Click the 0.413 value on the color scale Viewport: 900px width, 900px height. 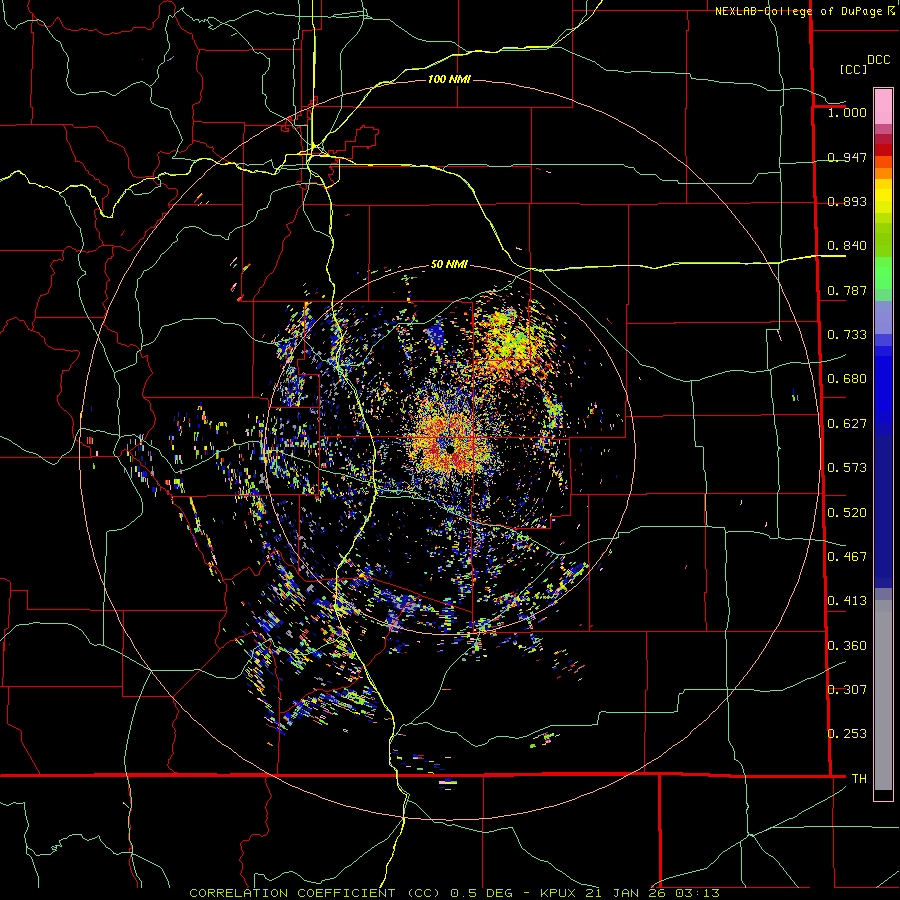click(x=847, y=601)
